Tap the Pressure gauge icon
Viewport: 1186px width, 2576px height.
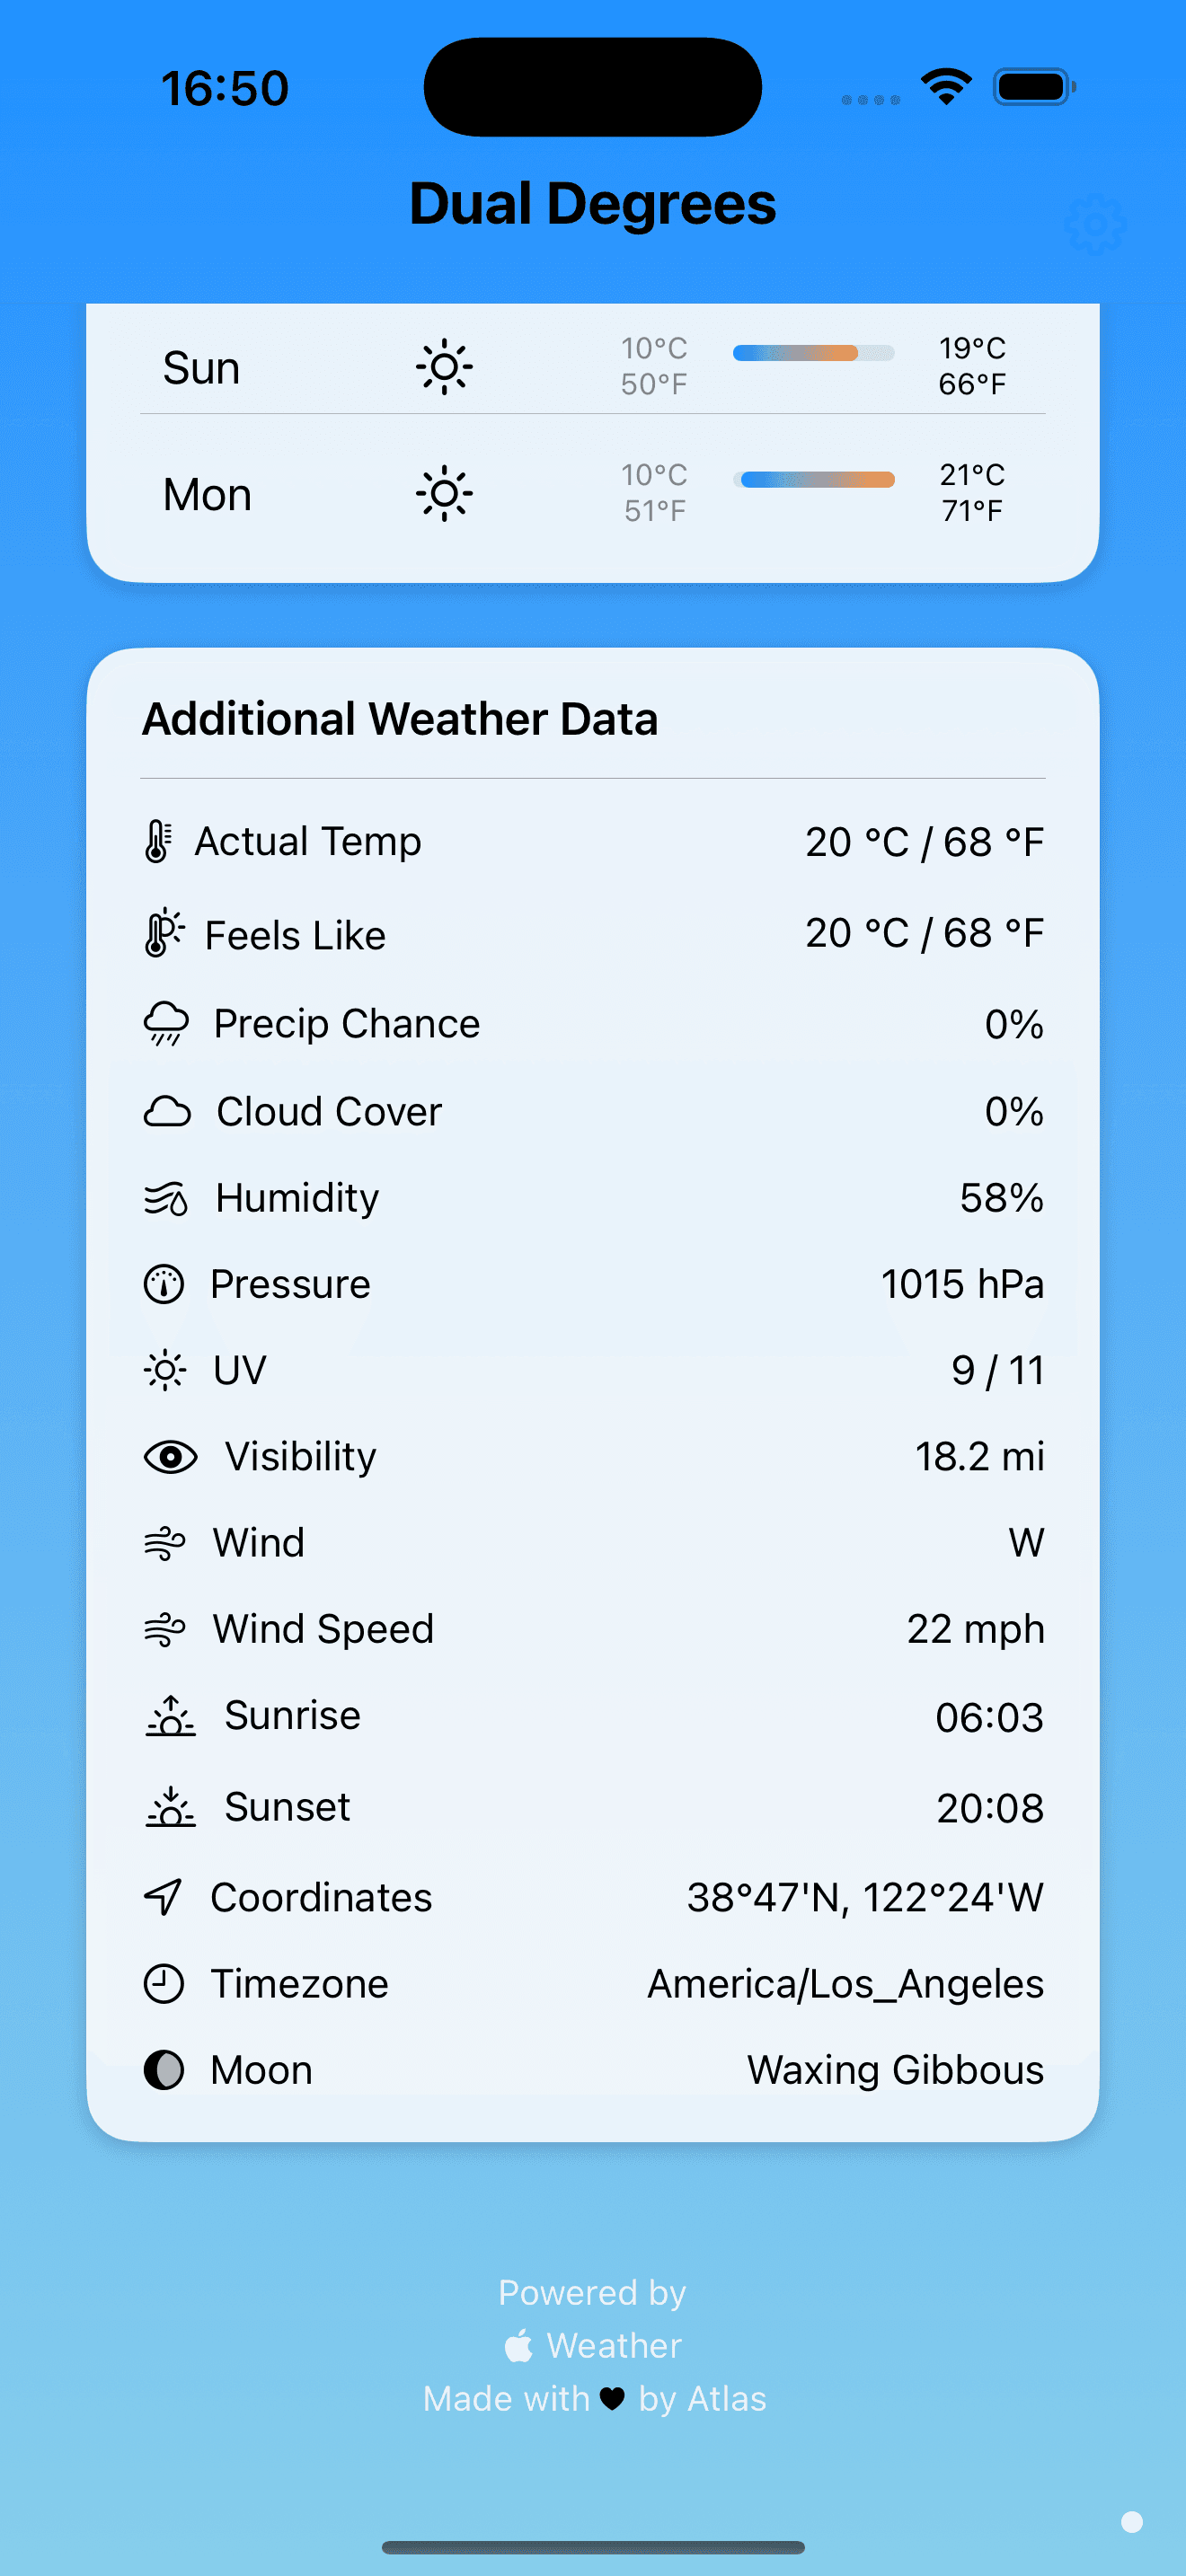click(x=164, y=1284)
